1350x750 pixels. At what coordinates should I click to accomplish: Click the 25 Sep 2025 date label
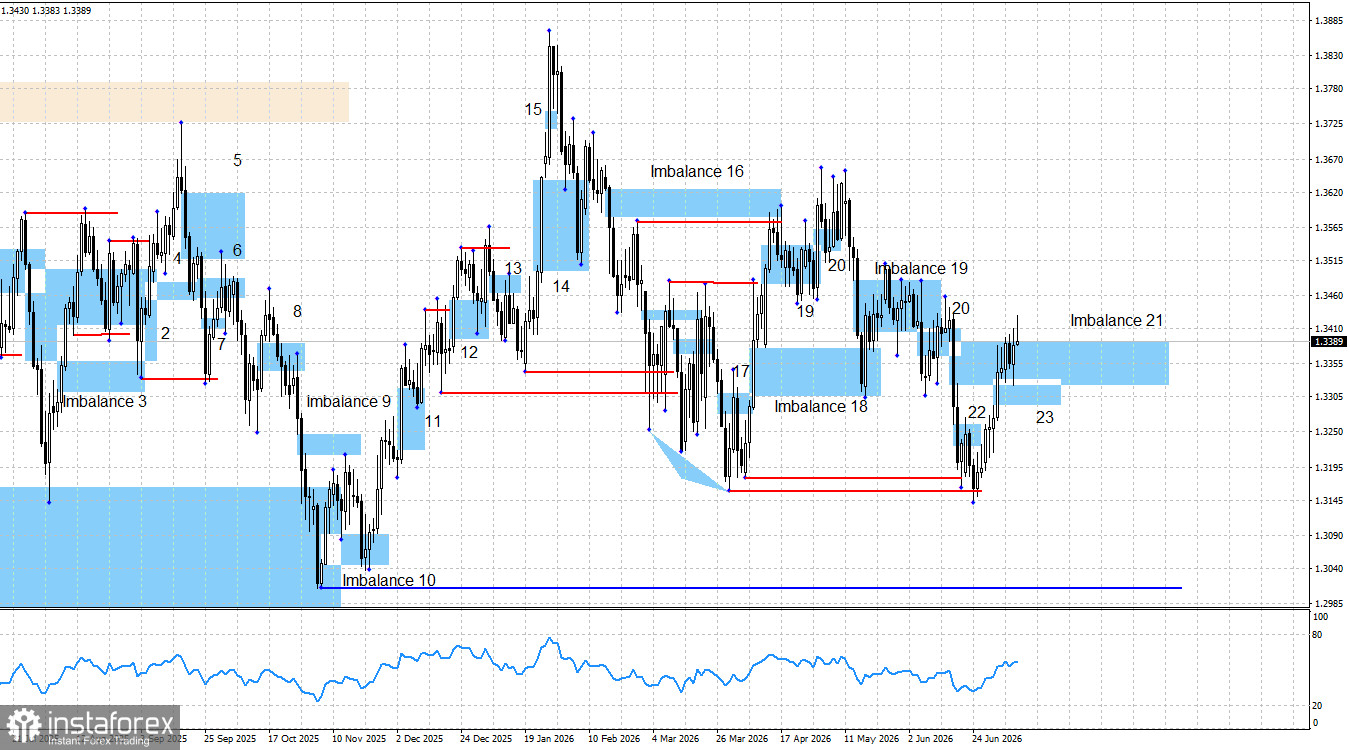point(229,739)
